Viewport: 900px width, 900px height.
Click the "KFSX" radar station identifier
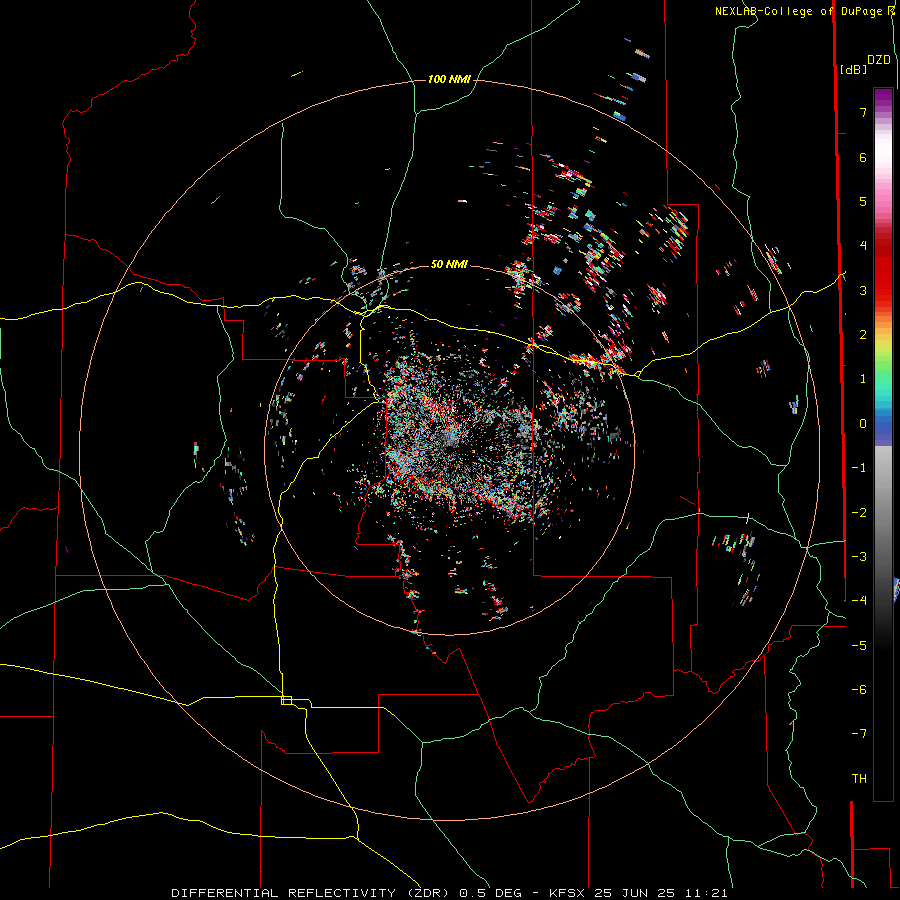coord(568,893)
